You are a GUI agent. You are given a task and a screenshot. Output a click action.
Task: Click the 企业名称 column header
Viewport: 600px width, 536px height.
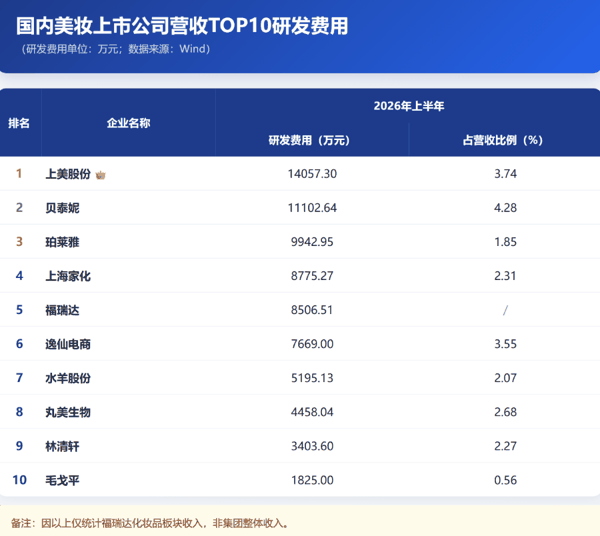[128, 123]
